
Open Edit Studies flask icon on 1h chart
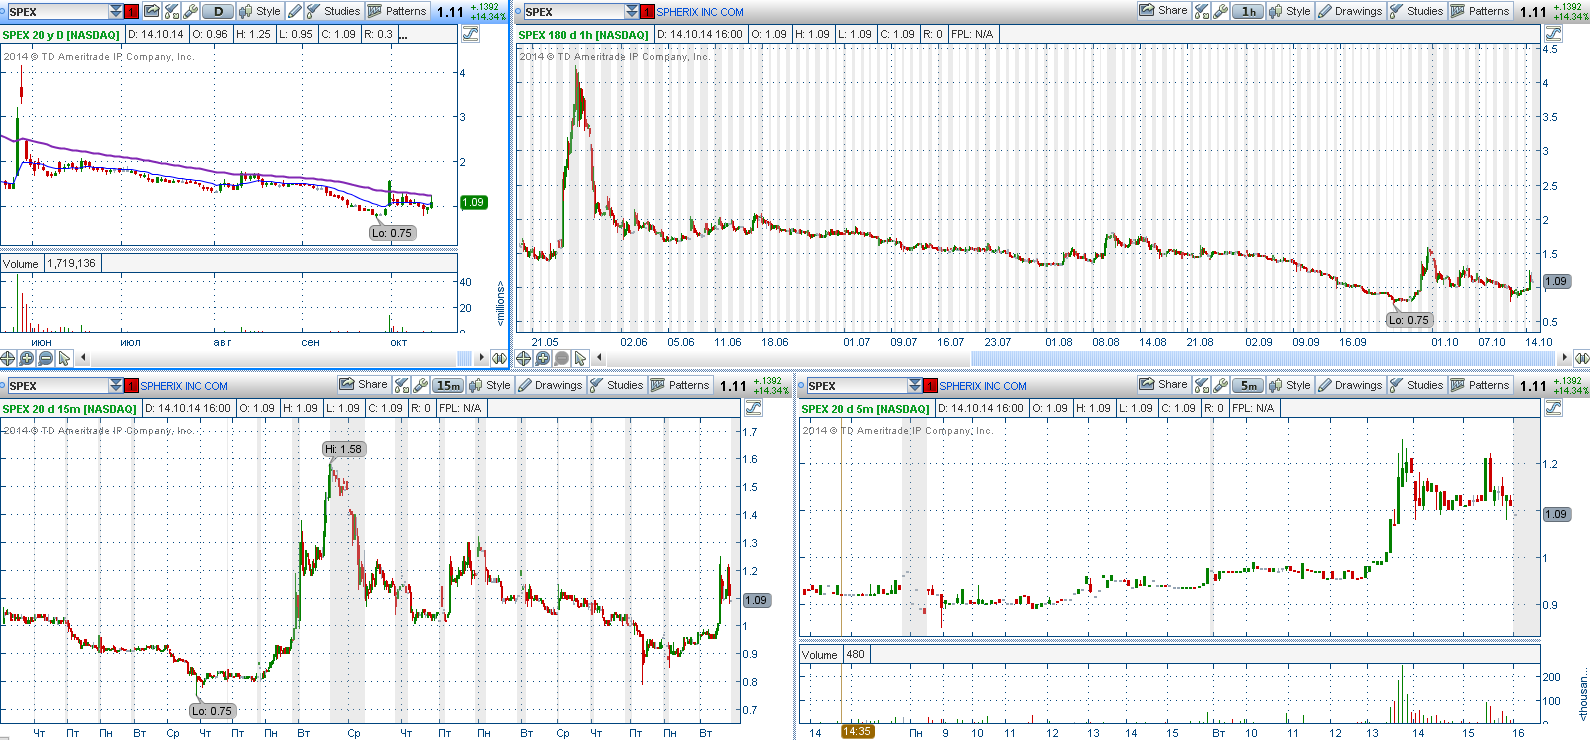(x=1202, y=11)
